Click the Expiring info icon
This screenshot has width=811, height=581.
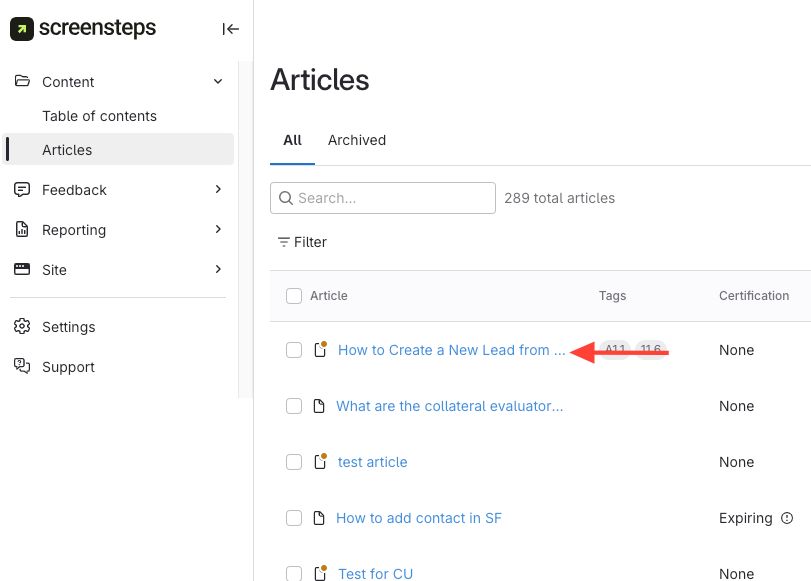[x=787, y=518]
